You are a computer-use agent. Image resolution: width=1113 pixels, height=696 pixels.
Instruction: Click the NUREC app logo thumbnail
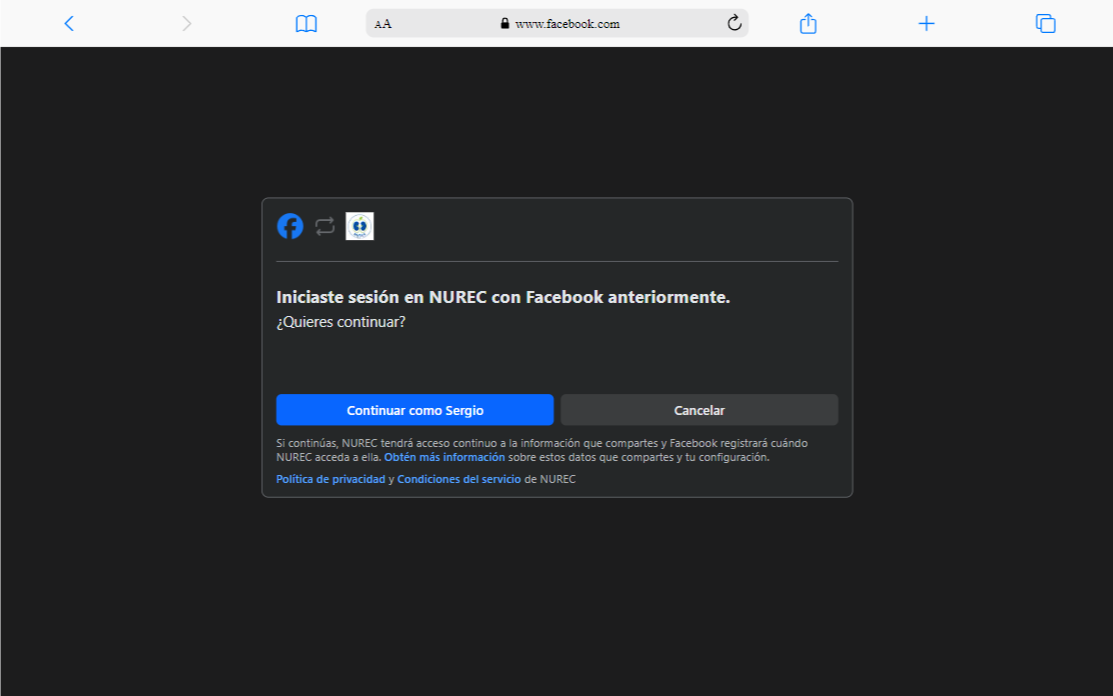360,226
